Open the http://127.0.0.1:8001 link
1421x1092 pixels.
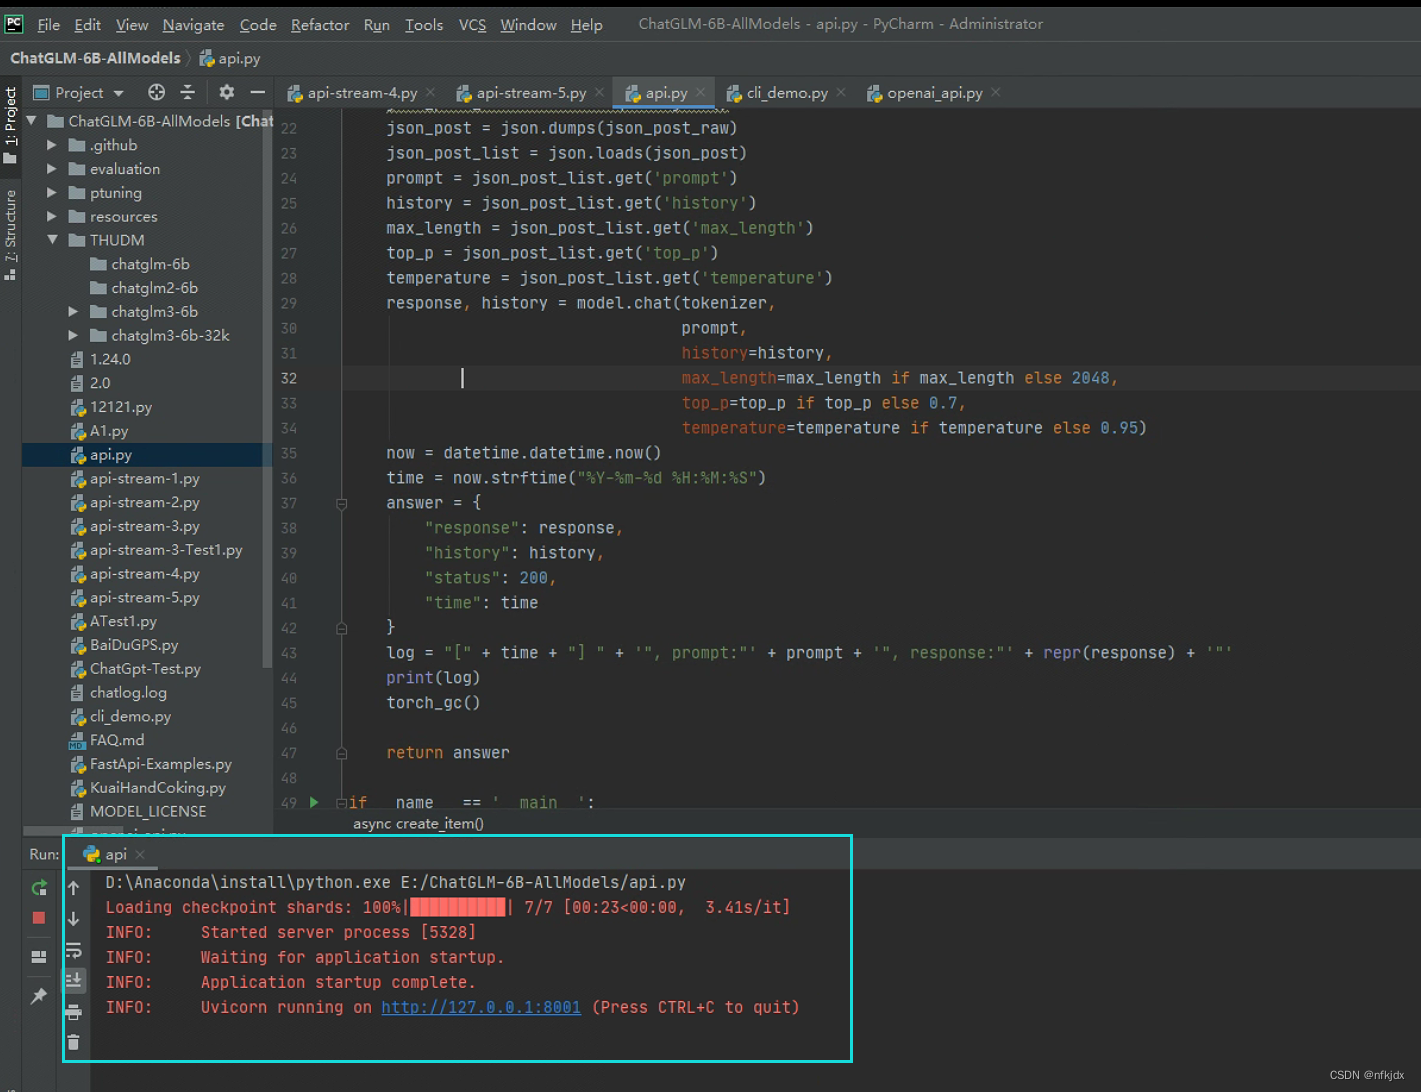(481, 1007)
